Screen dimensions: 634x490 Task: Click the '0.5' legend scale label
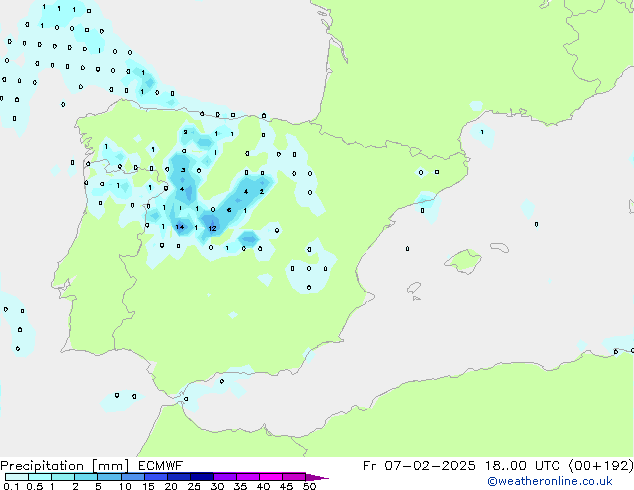(x=35, y=486)
